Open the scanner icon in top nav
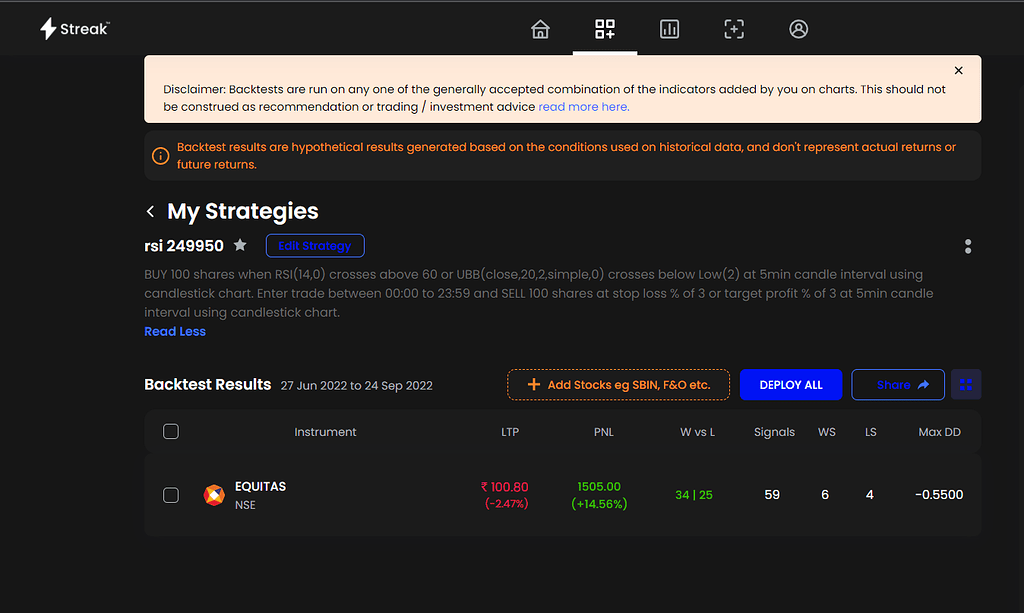Viewport: 1024px width, 613px height. click(x=734, y=29)
